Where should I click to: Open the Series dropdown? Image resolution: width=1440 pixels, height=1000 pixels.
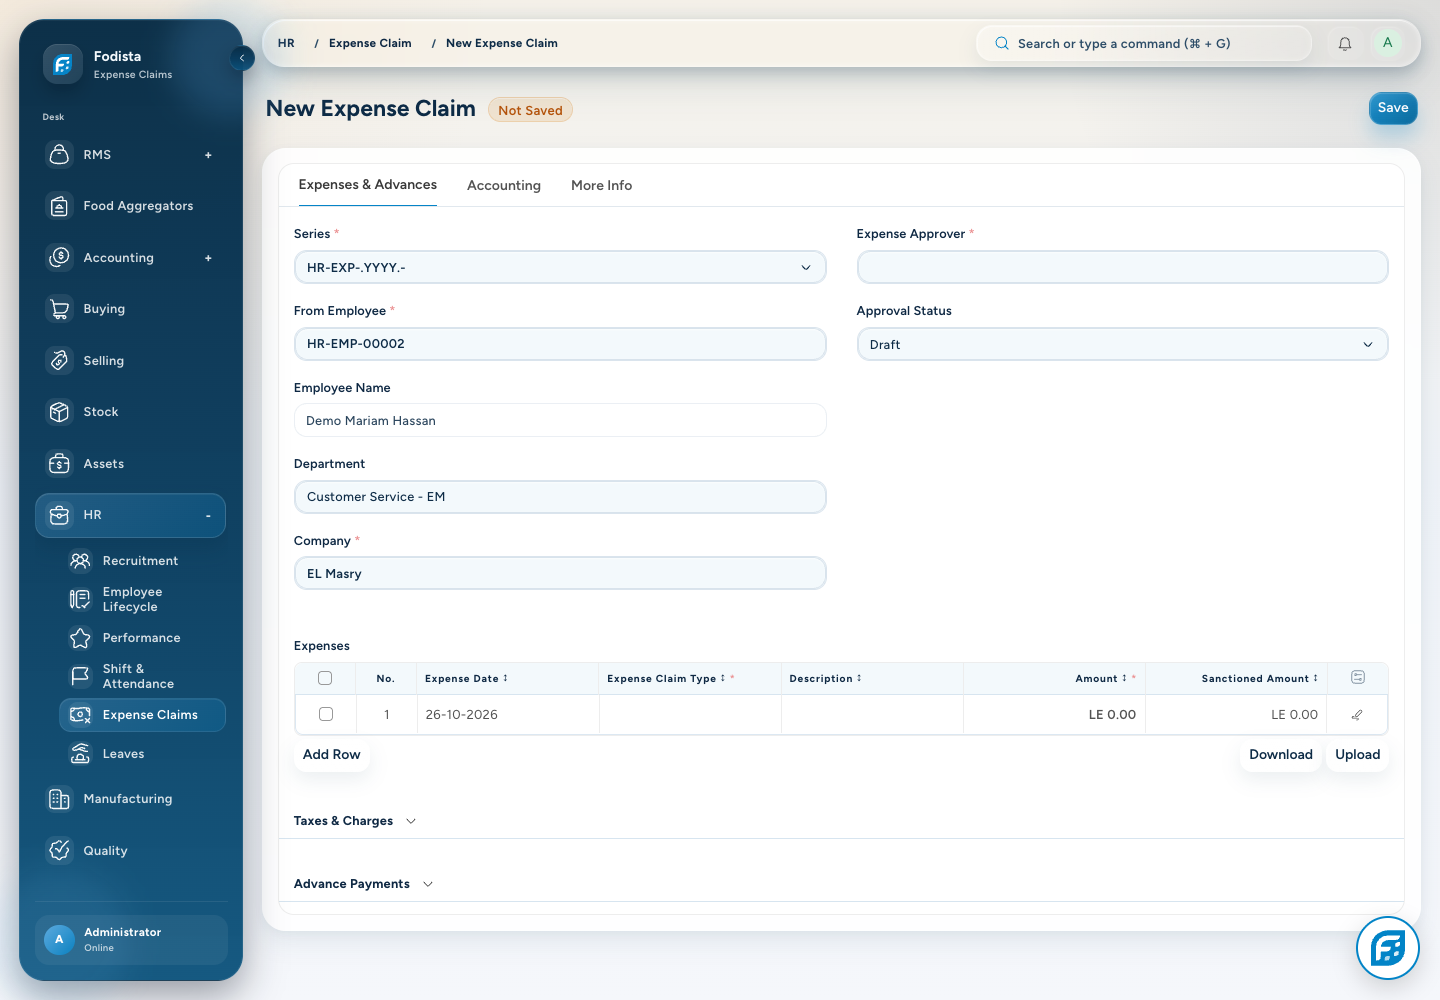pos(560,267)
